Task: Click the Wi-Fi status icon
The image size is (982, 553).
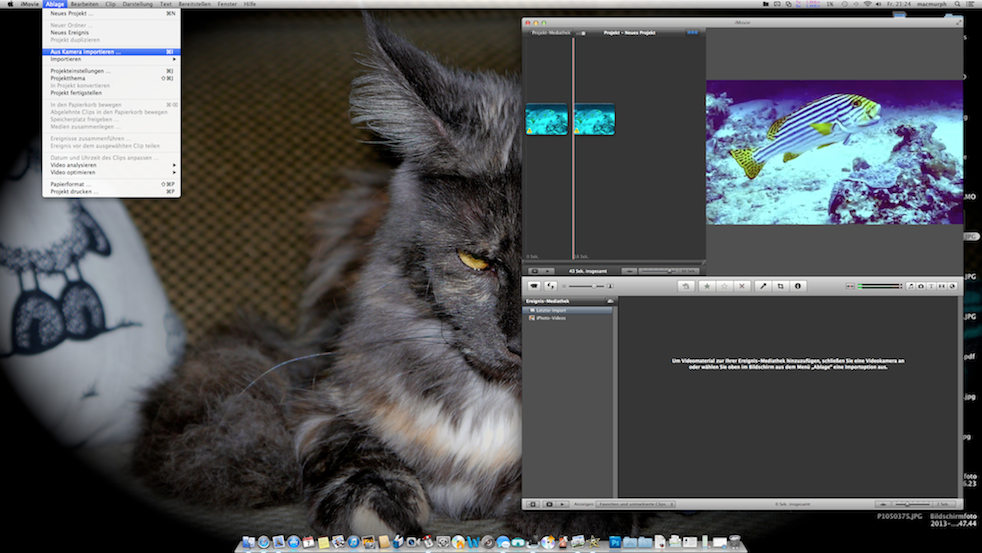Action: pyautogui.click(x=867, y=4)
